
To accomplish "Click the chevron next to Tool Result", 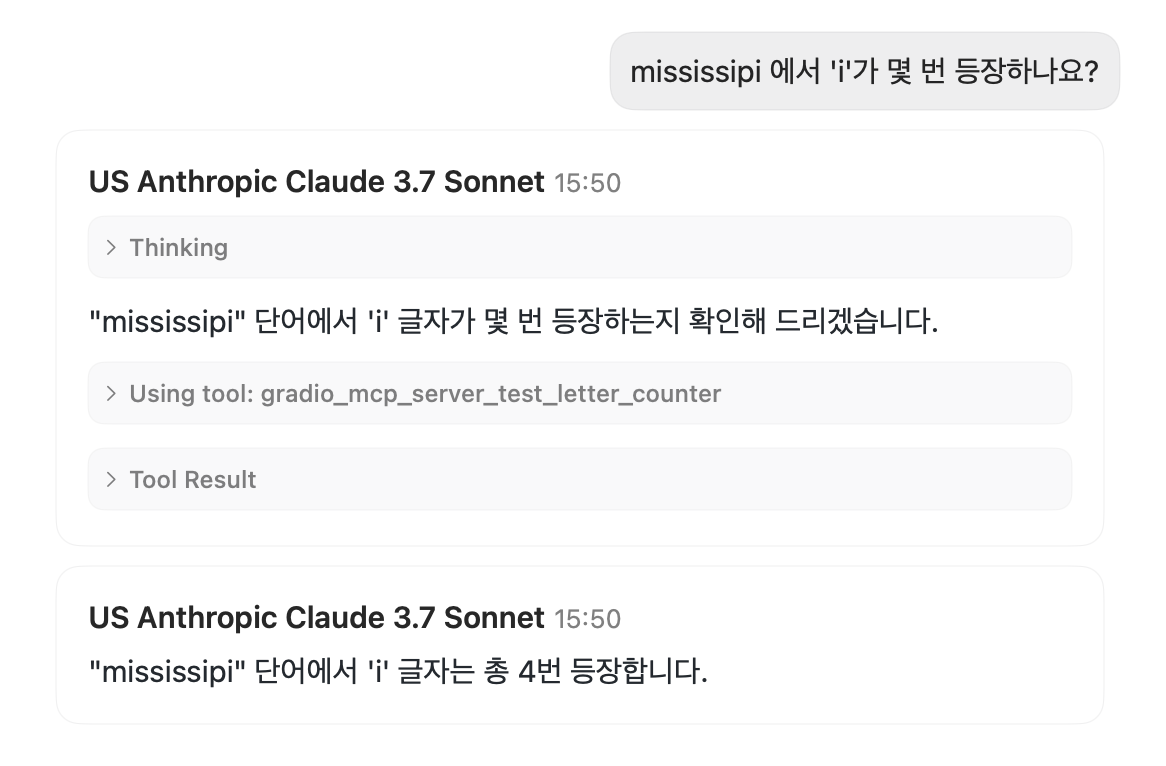I will click(x=111, y=480).
